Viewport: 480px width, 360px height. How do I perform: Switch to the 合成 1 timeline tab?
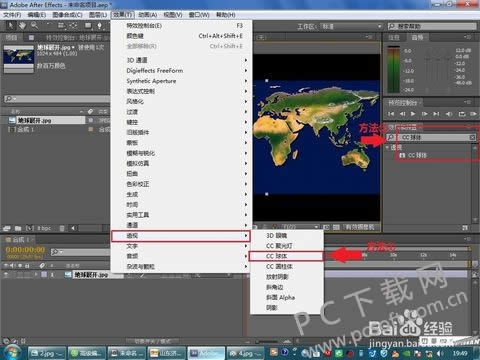click(x=20, y=239)
